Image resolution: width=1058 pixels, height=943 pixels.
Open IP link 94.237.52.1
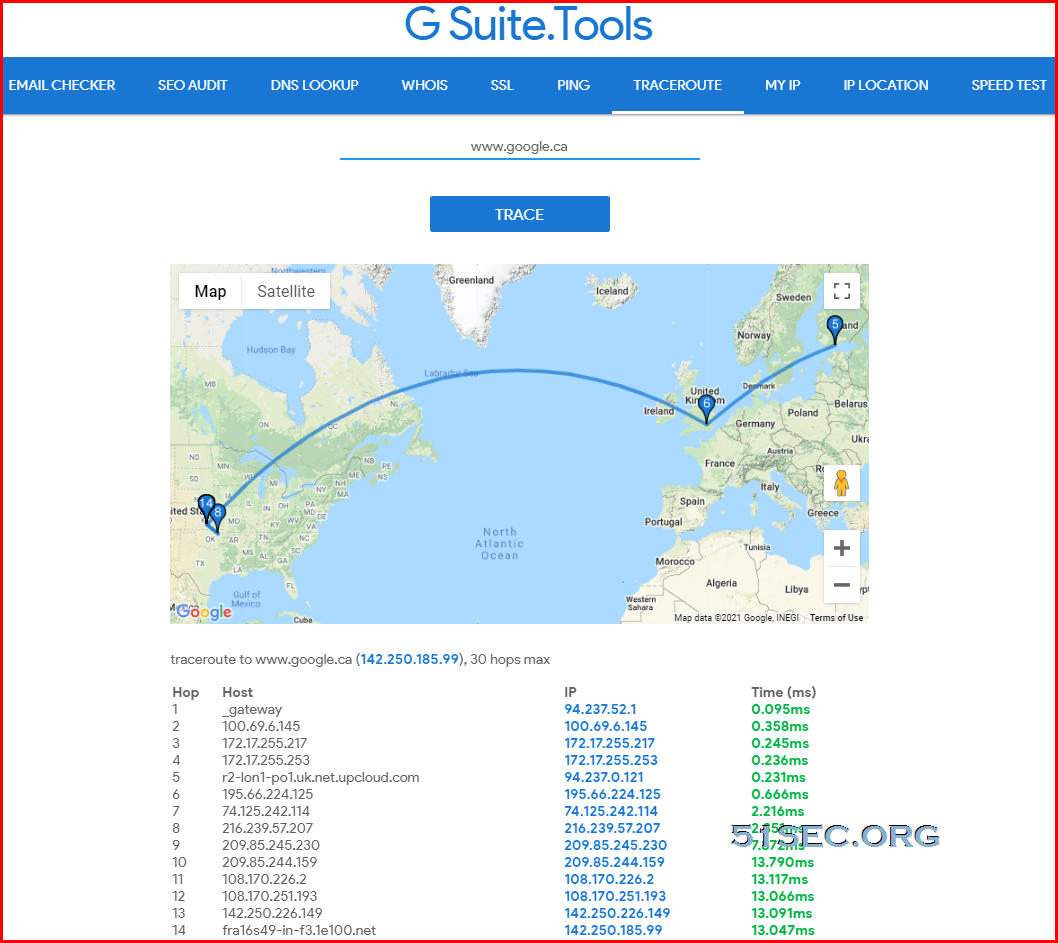click(600, 709)
